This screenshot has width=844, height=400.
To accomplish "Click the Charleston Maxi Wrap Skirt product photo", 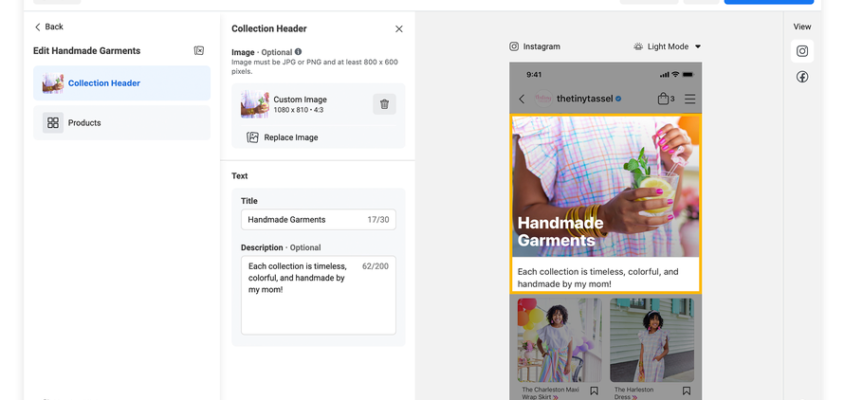I will pos(559,340).
